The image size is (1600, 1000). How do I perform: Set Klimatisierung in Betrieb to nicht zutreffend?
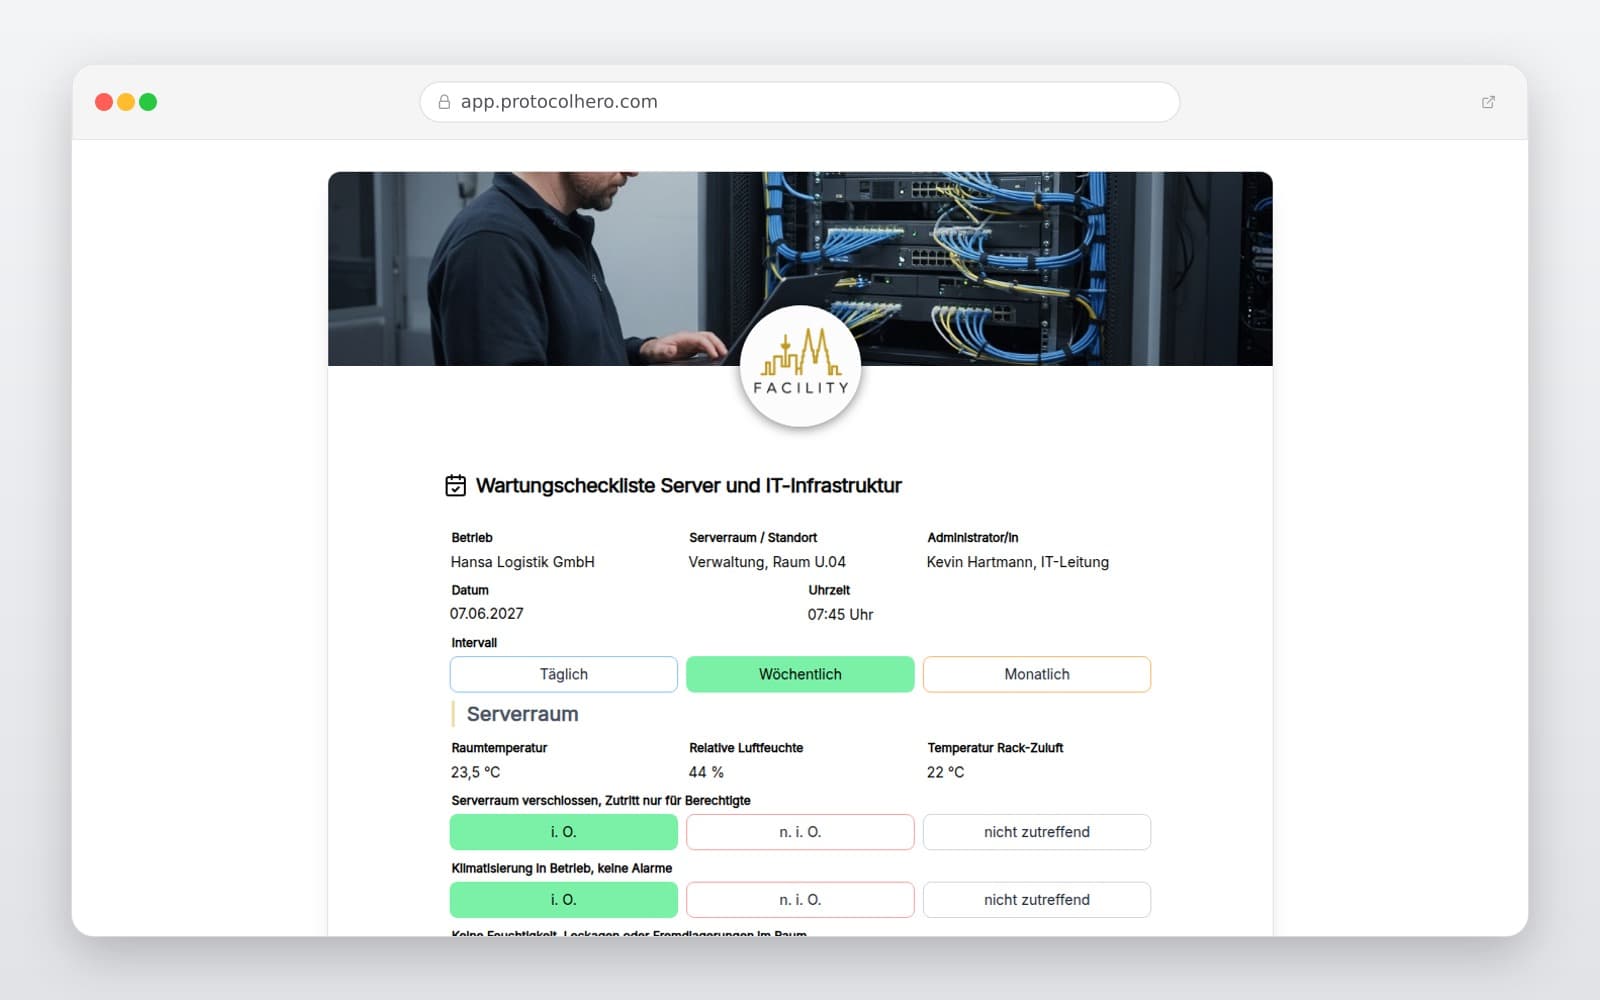coord(1037,900)
